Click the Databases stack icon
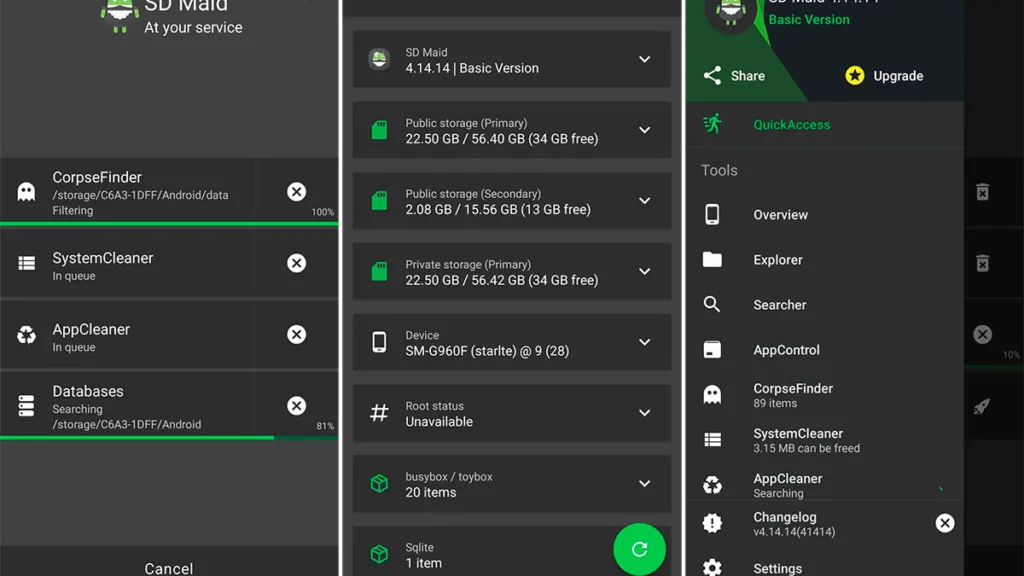The image size is (1024, 576). coord(26,406)
